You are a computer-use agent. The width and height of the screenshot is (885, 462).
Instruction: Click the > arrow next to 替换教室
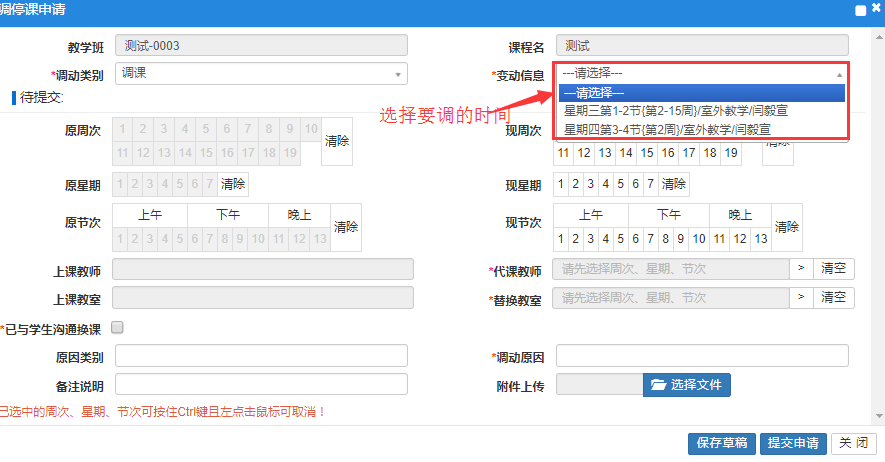coord(800,298)
